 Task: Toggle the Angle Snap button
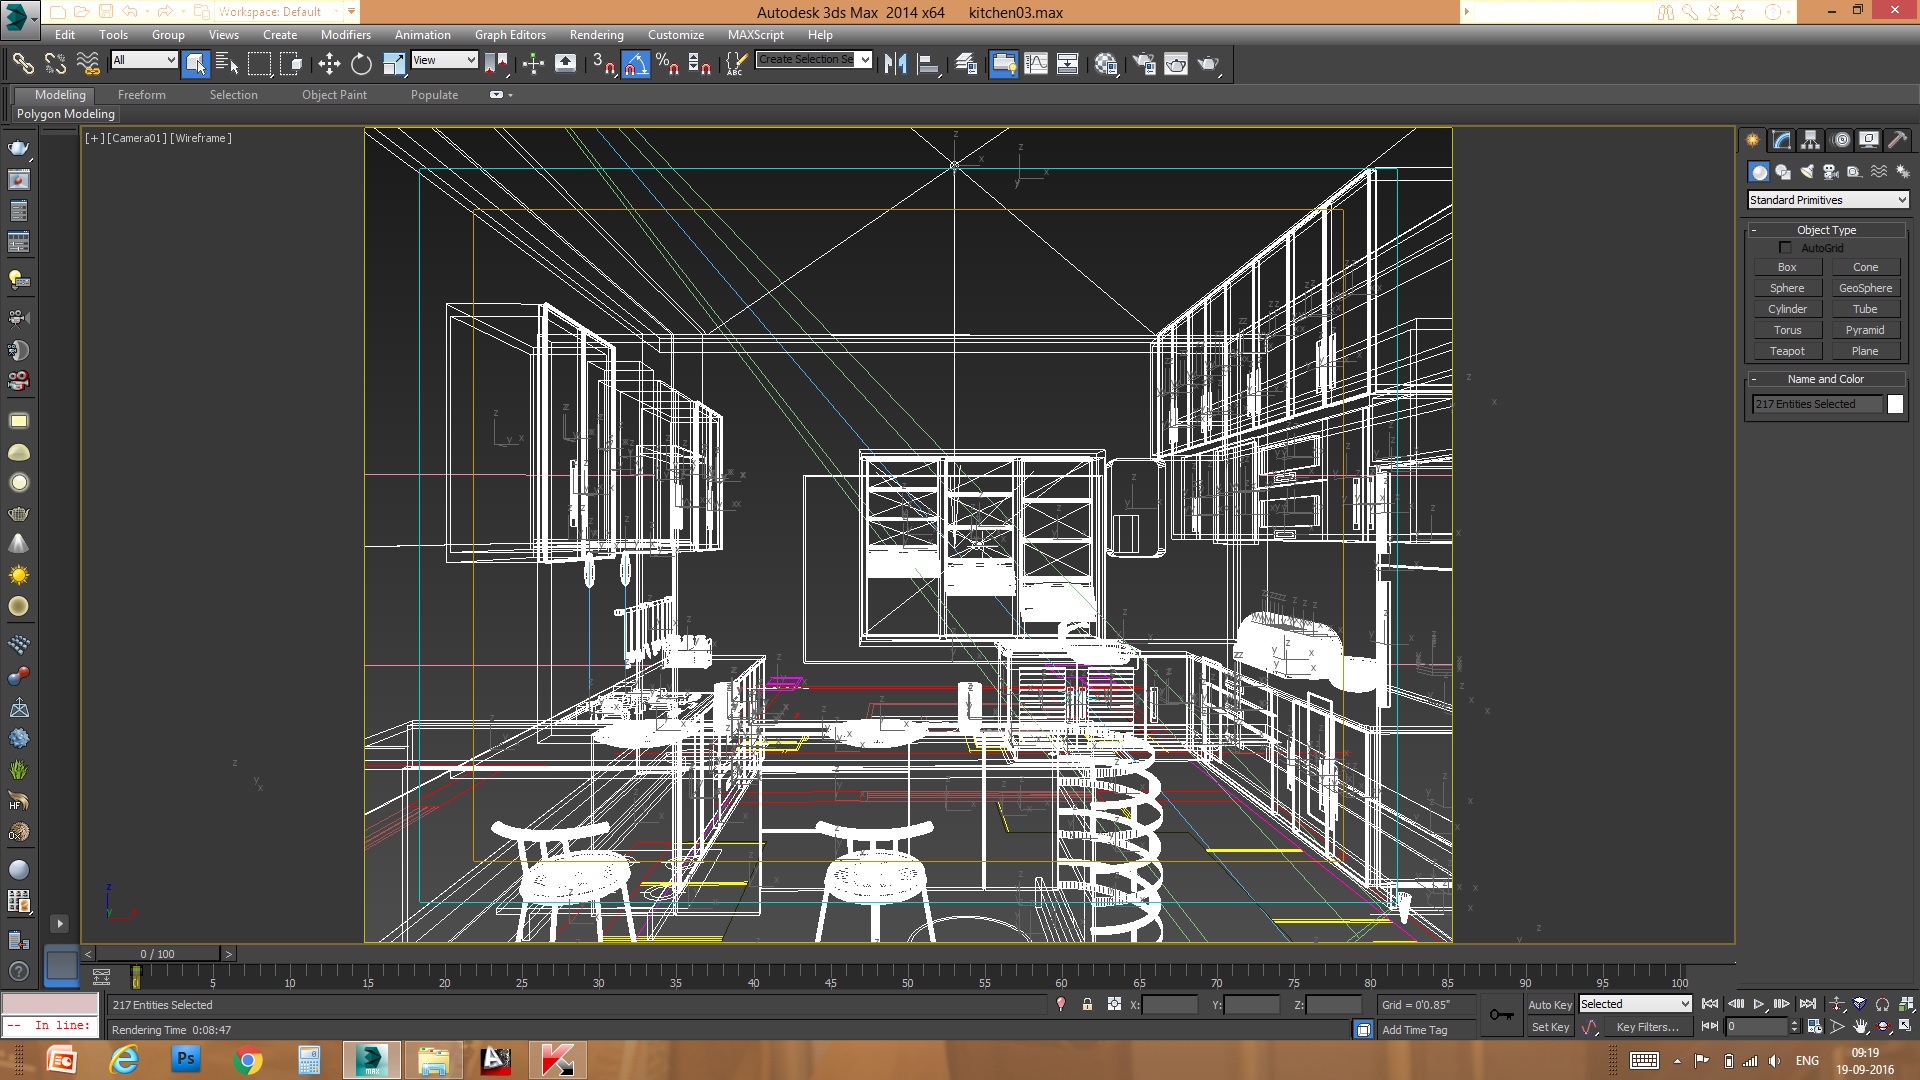[636, 64]
